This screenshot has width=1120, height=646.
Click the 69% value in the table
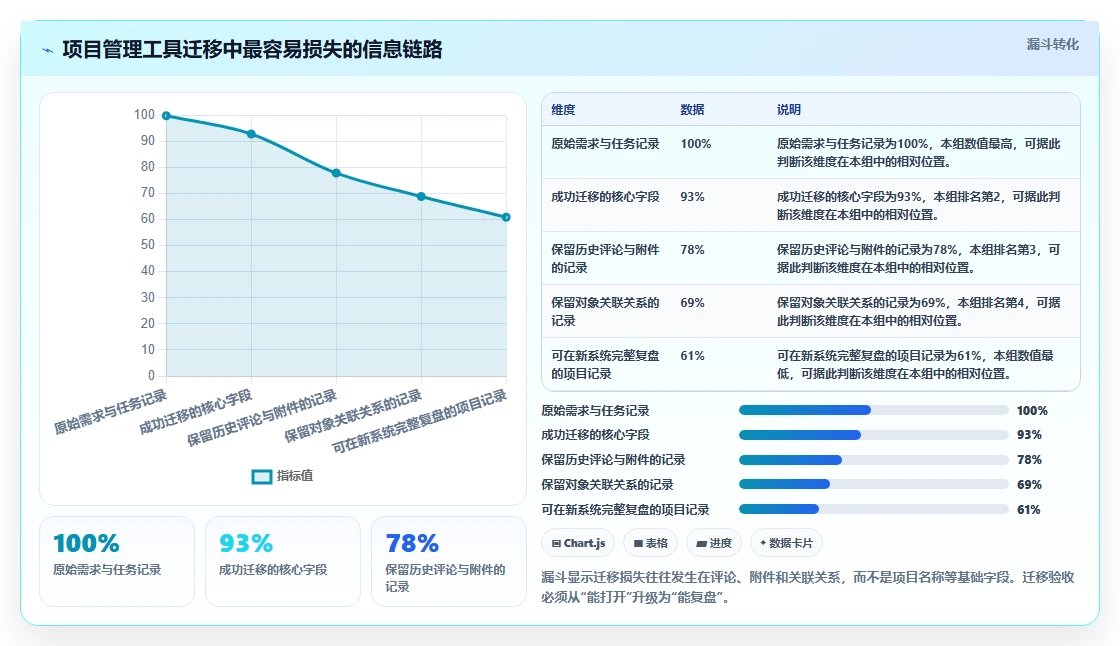pos(692,302)
